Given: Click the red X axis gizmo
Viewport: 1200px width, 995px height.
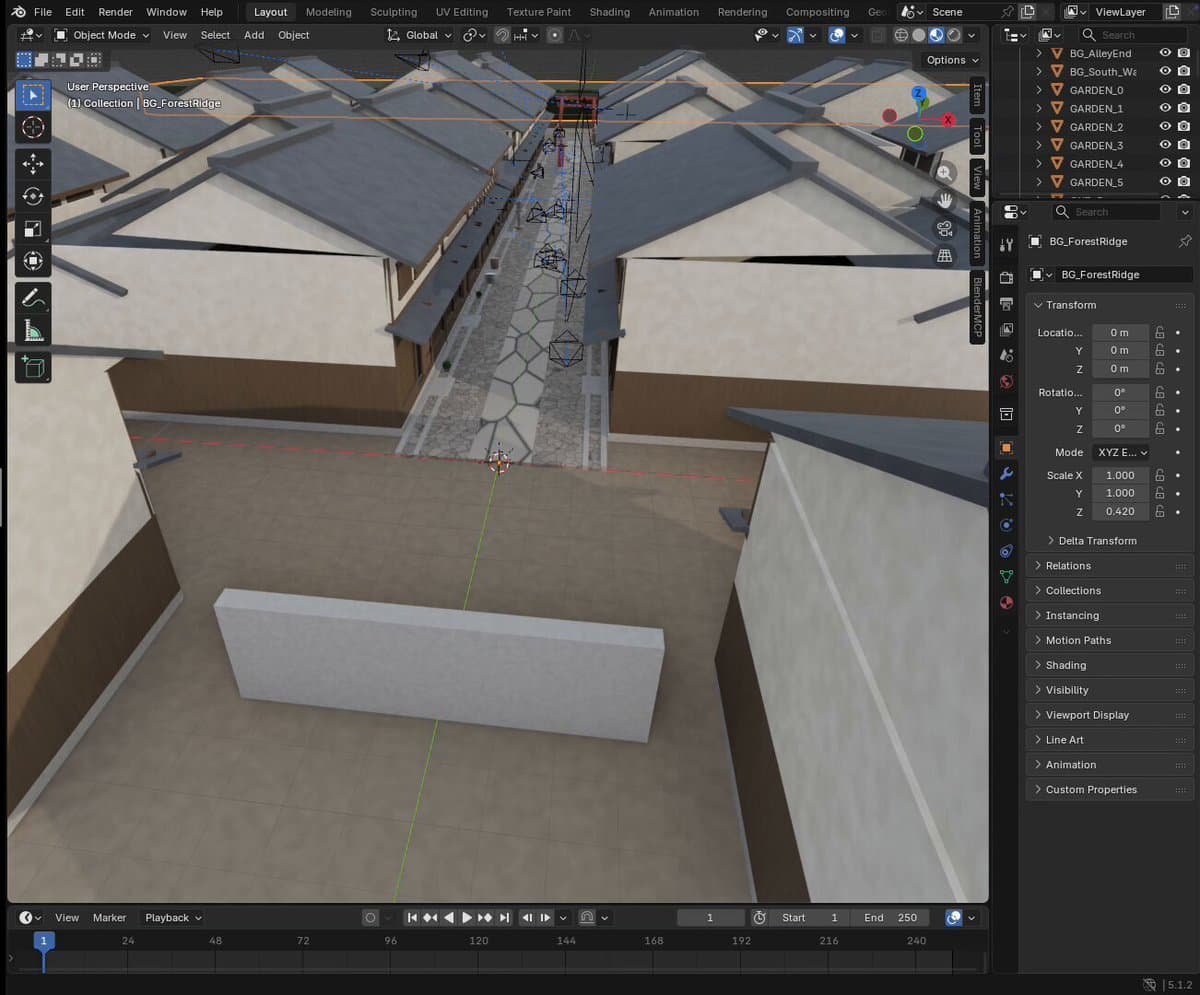Looking at the screenshot, I should click(x=948, y=120).
